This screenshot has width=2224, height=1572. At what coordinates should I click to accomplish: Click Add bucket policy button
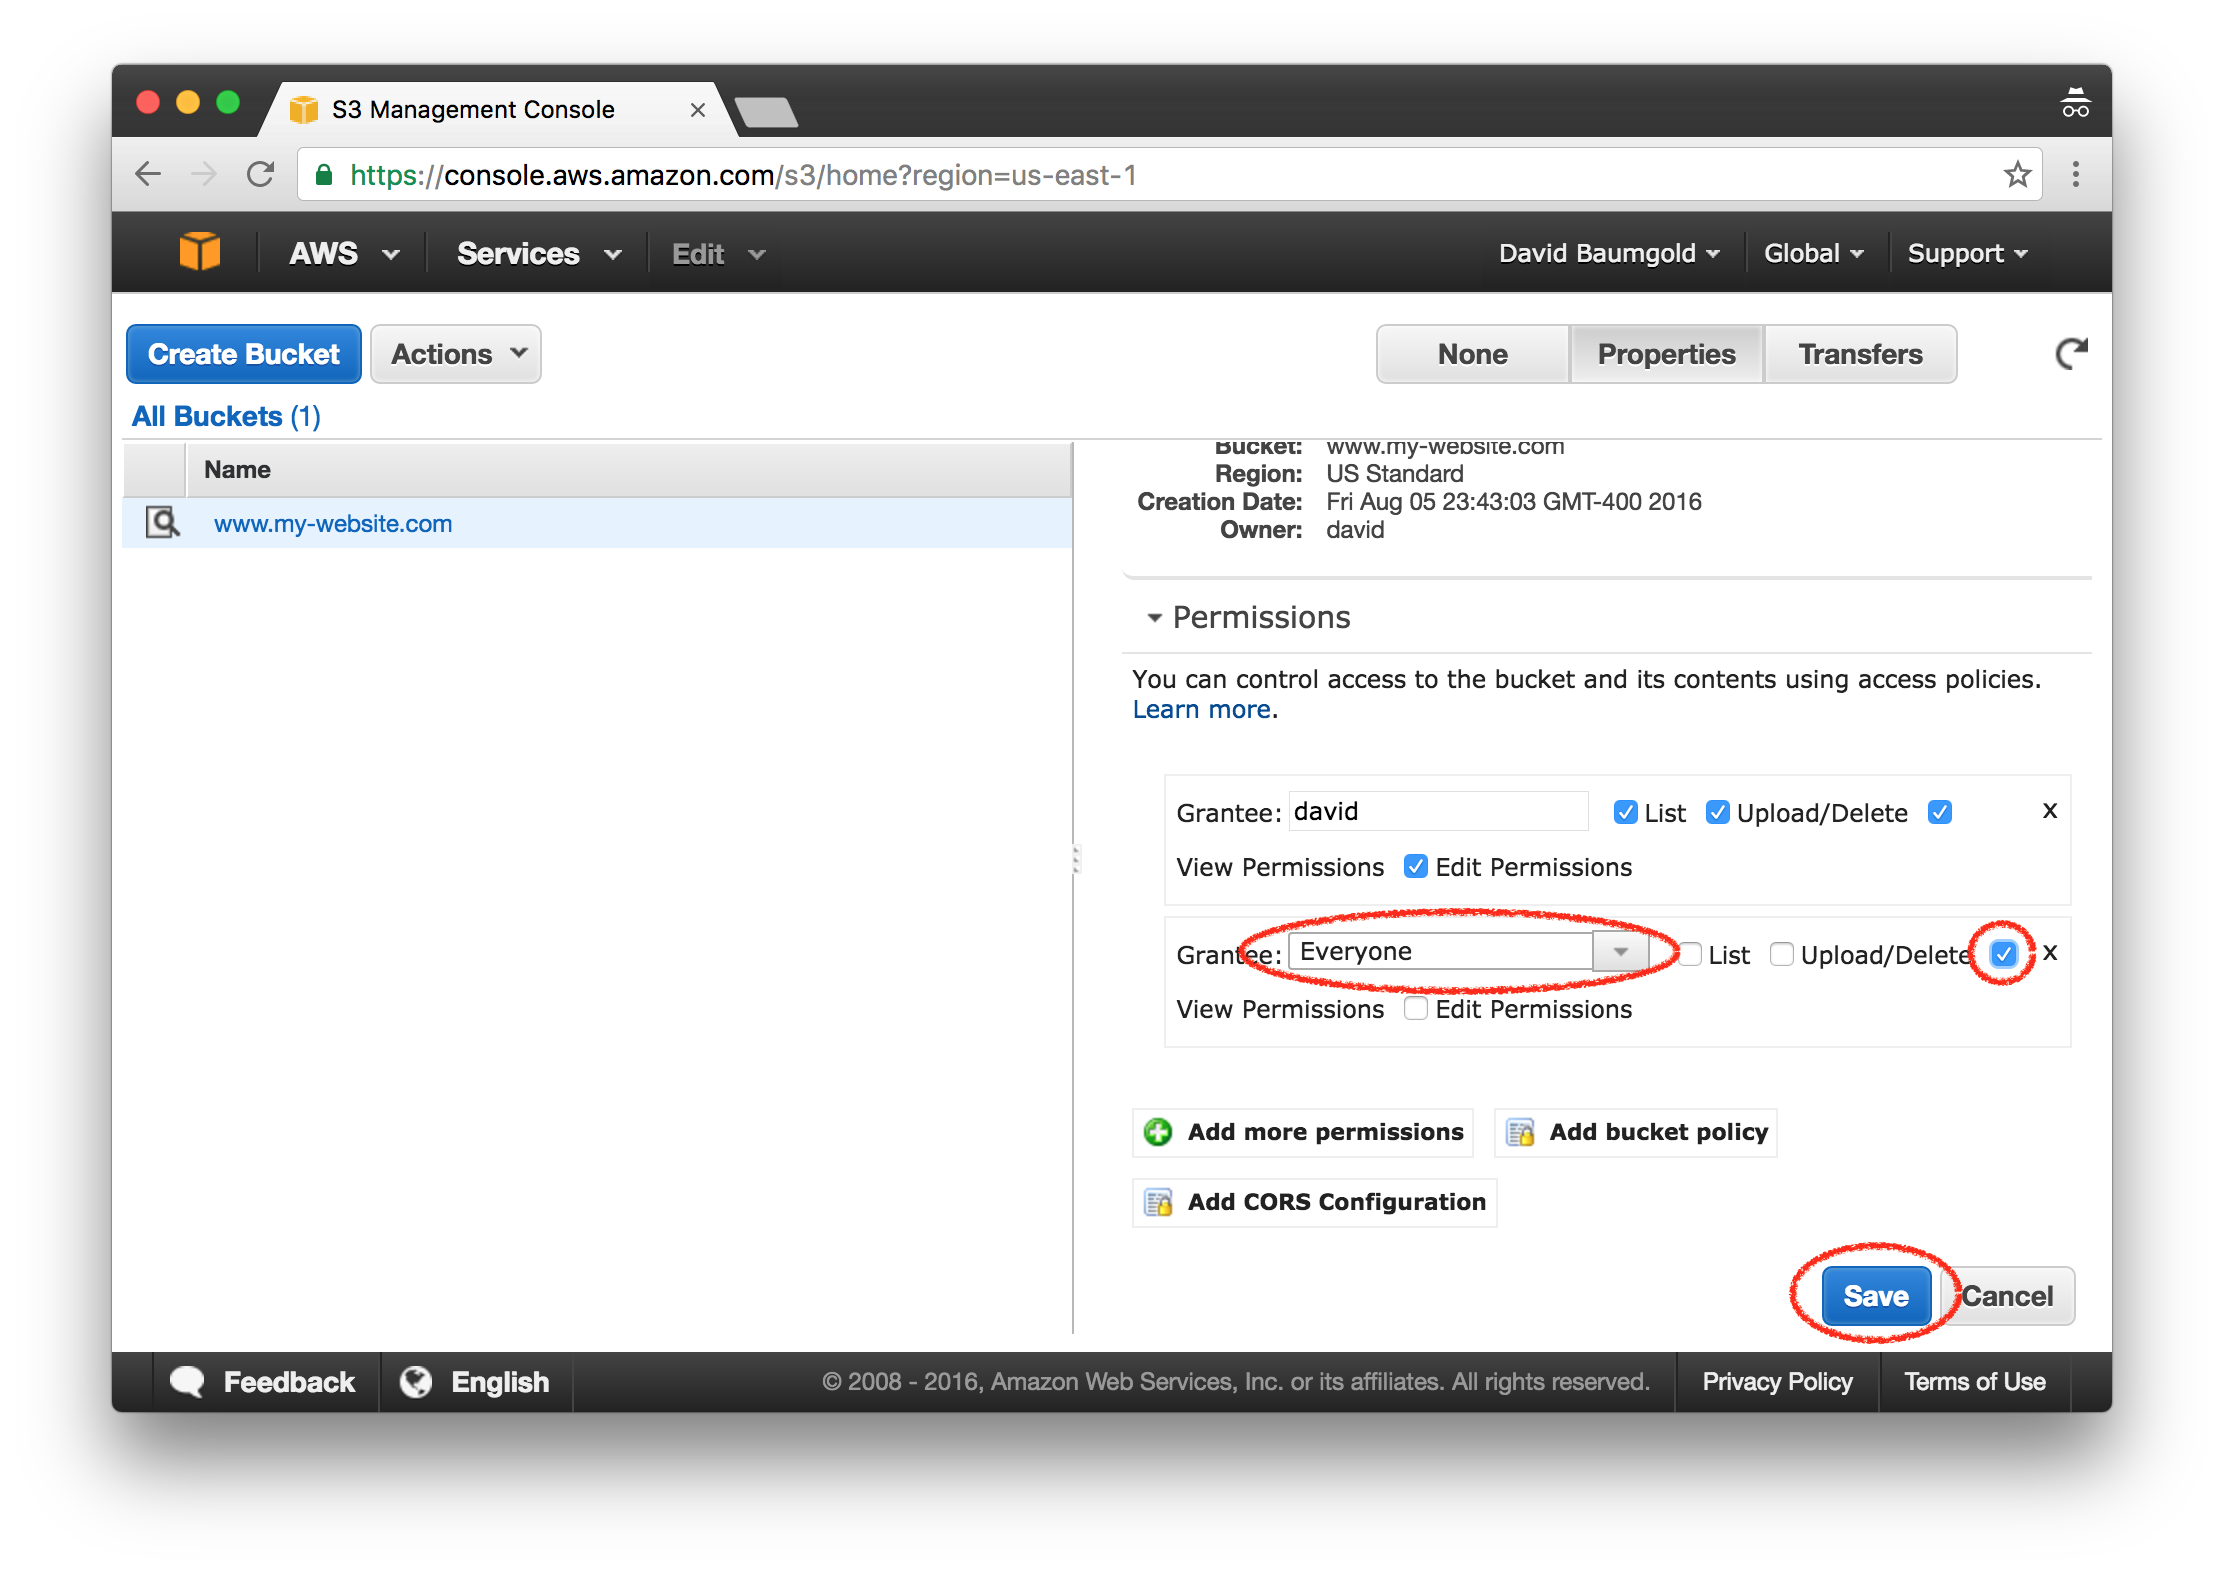pos(1636,1132)
